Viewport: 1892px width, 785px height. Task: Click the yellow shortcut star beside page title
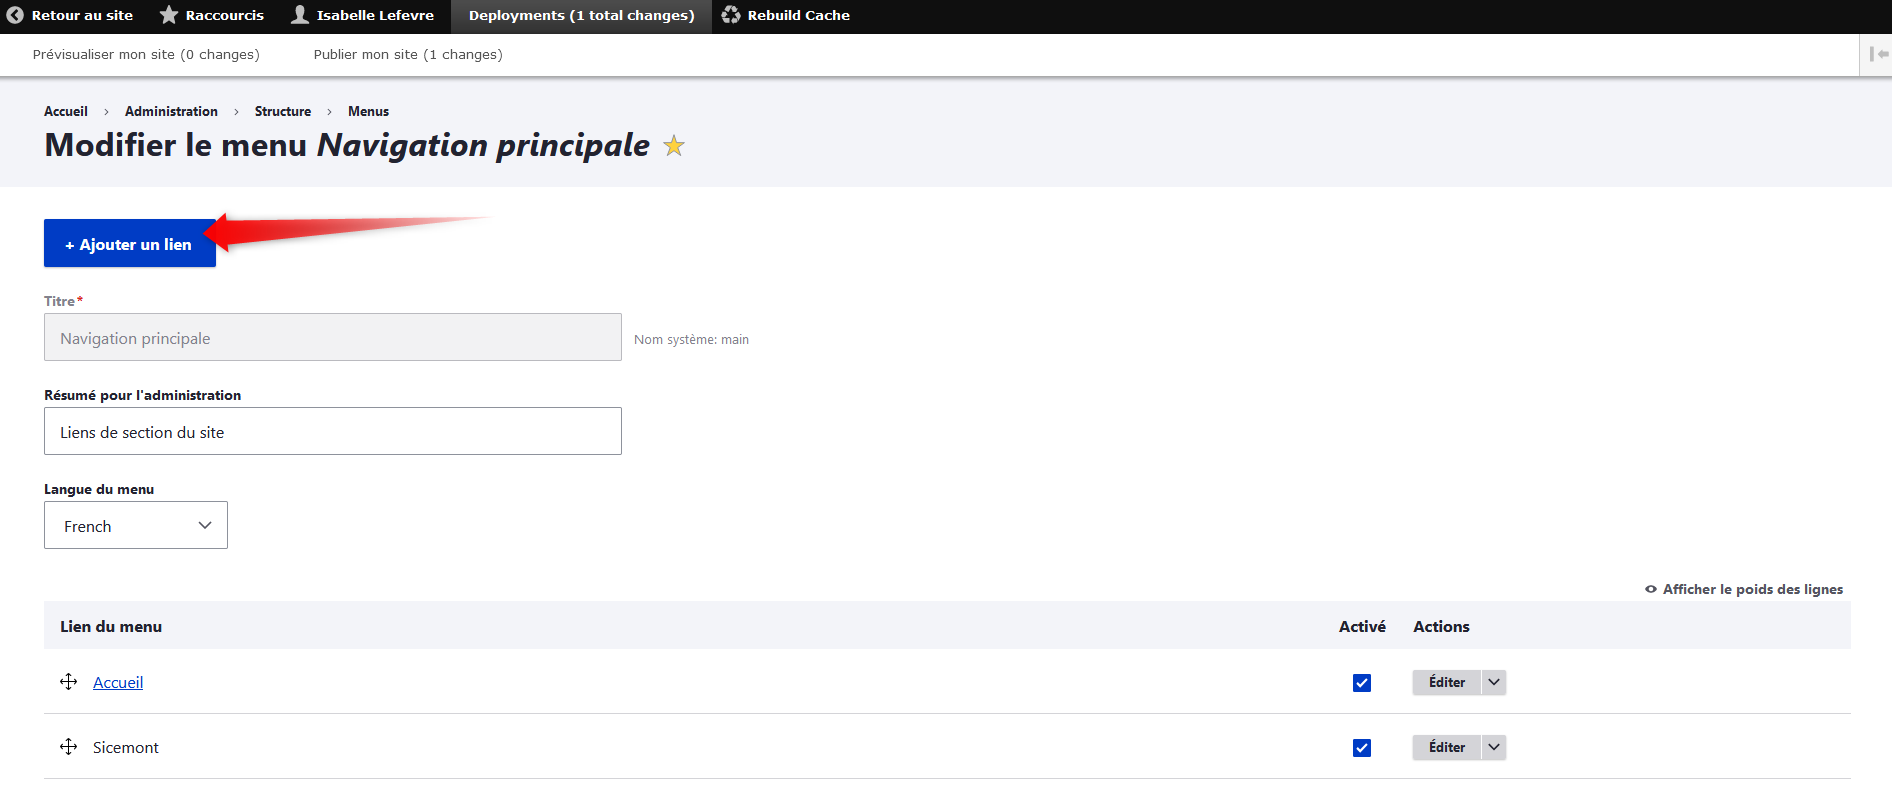(674, 146)
